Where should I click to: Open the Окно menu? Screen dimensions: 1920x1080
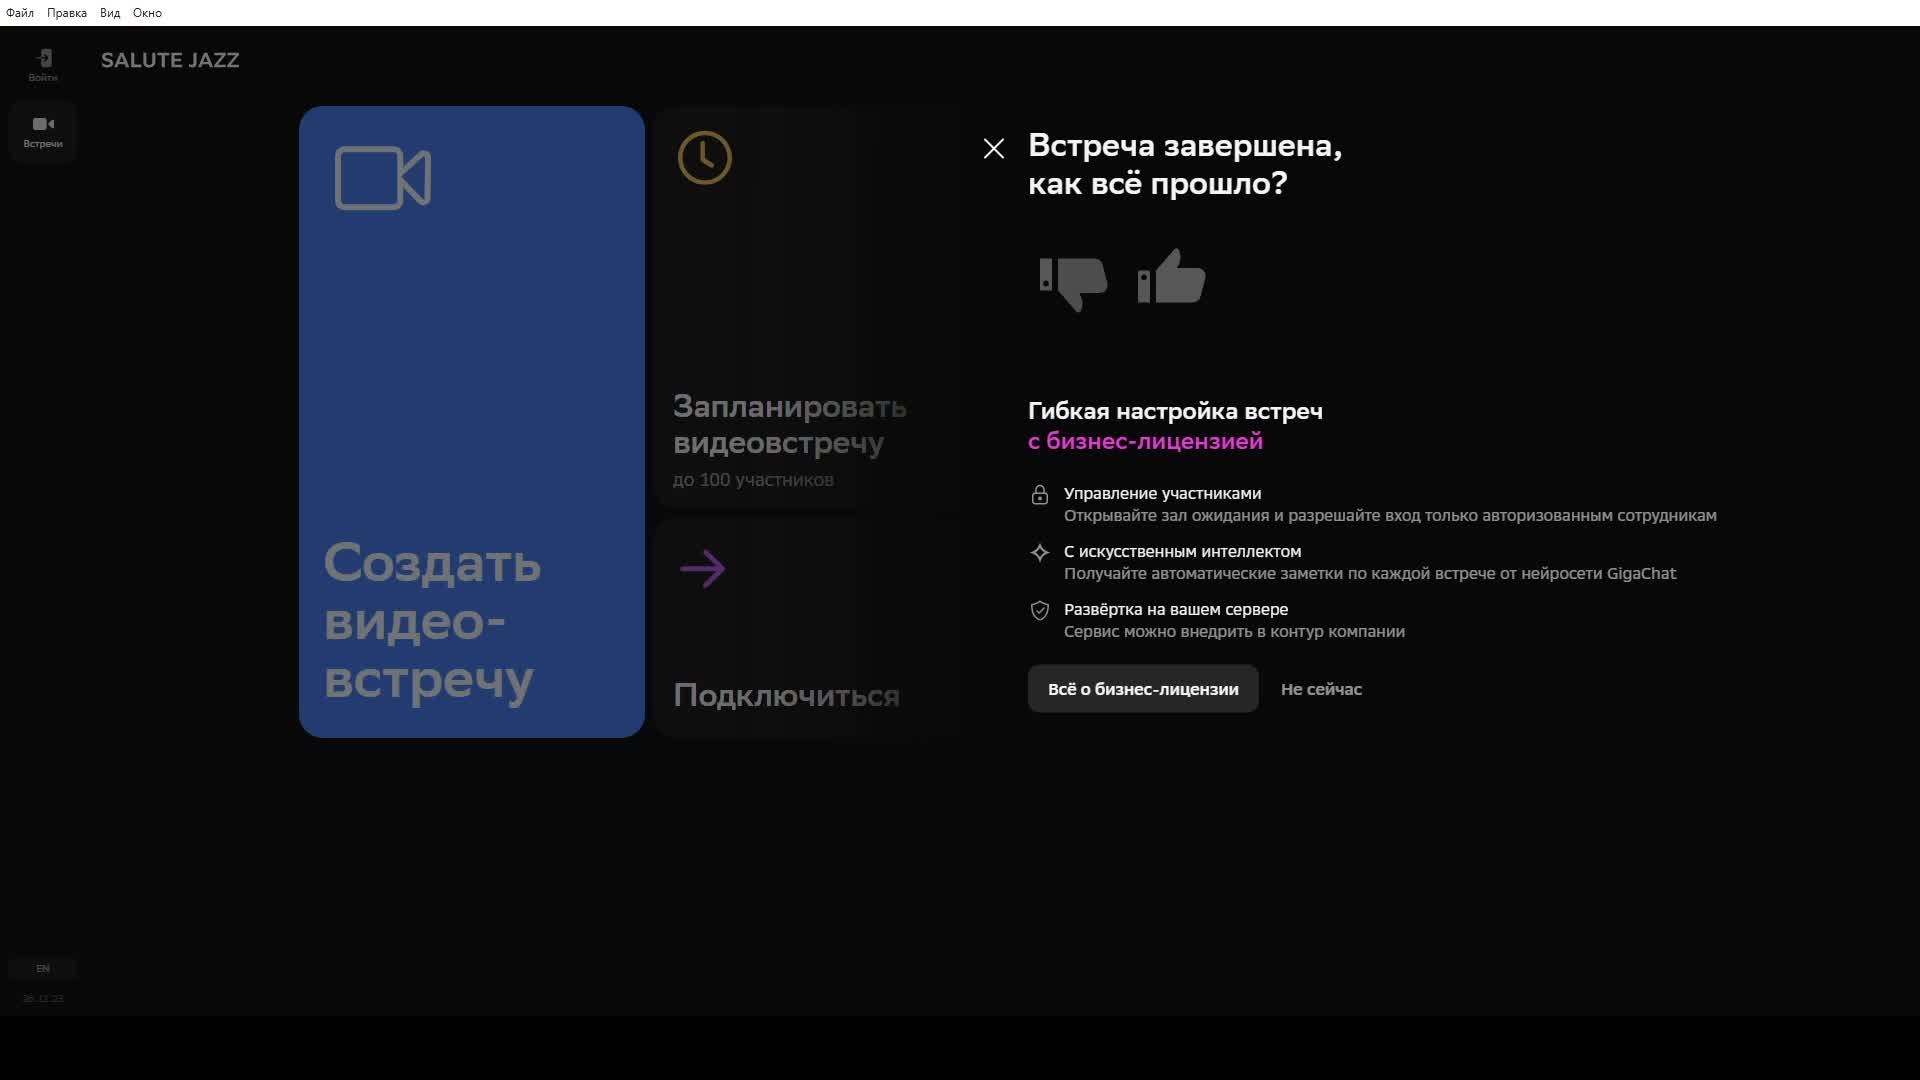tap(147, 13)
